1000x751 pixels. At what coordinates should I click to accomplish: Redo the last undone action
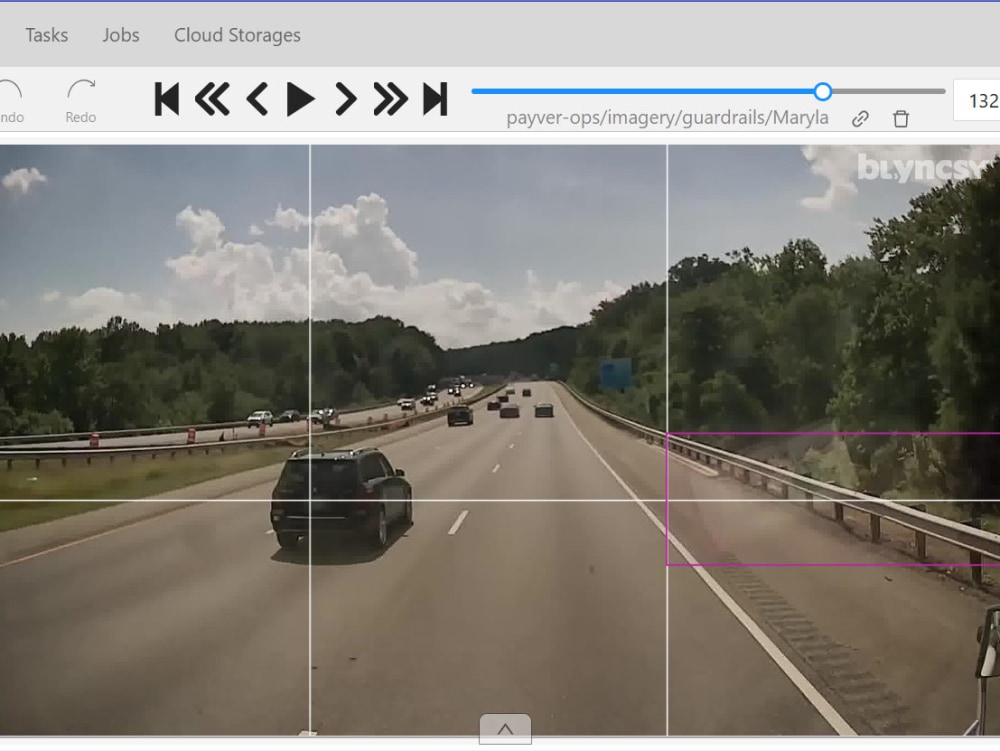[81, 101]
